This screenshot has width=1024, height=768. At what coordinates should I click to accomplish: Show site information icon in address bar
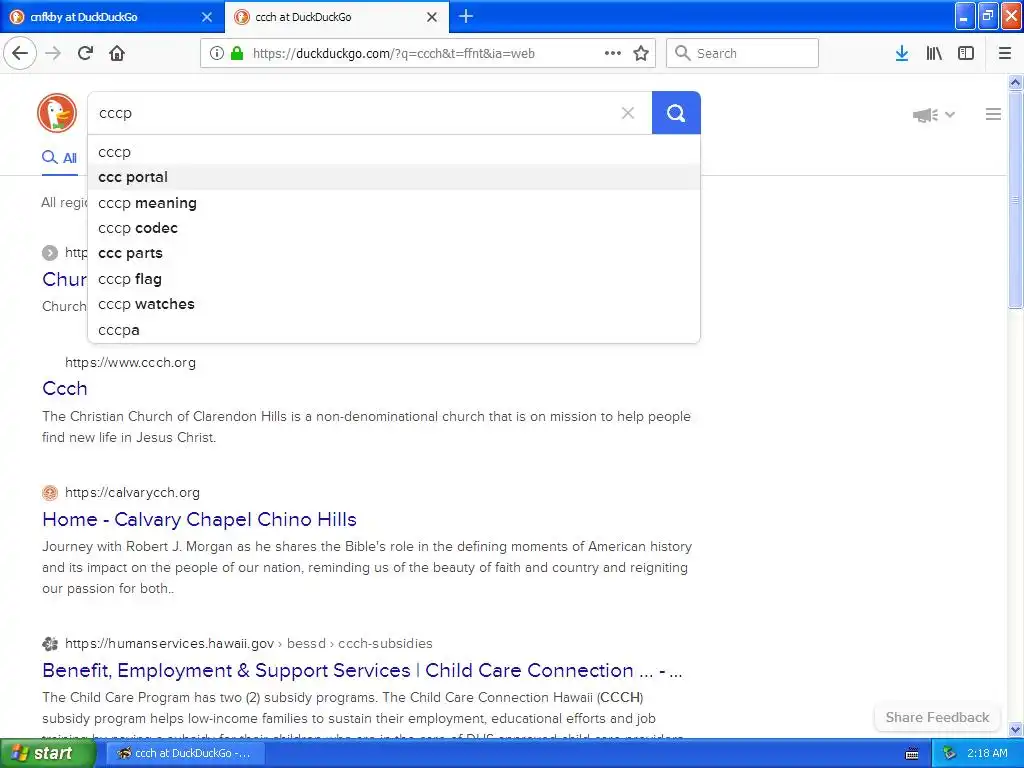tap(217, 53)
